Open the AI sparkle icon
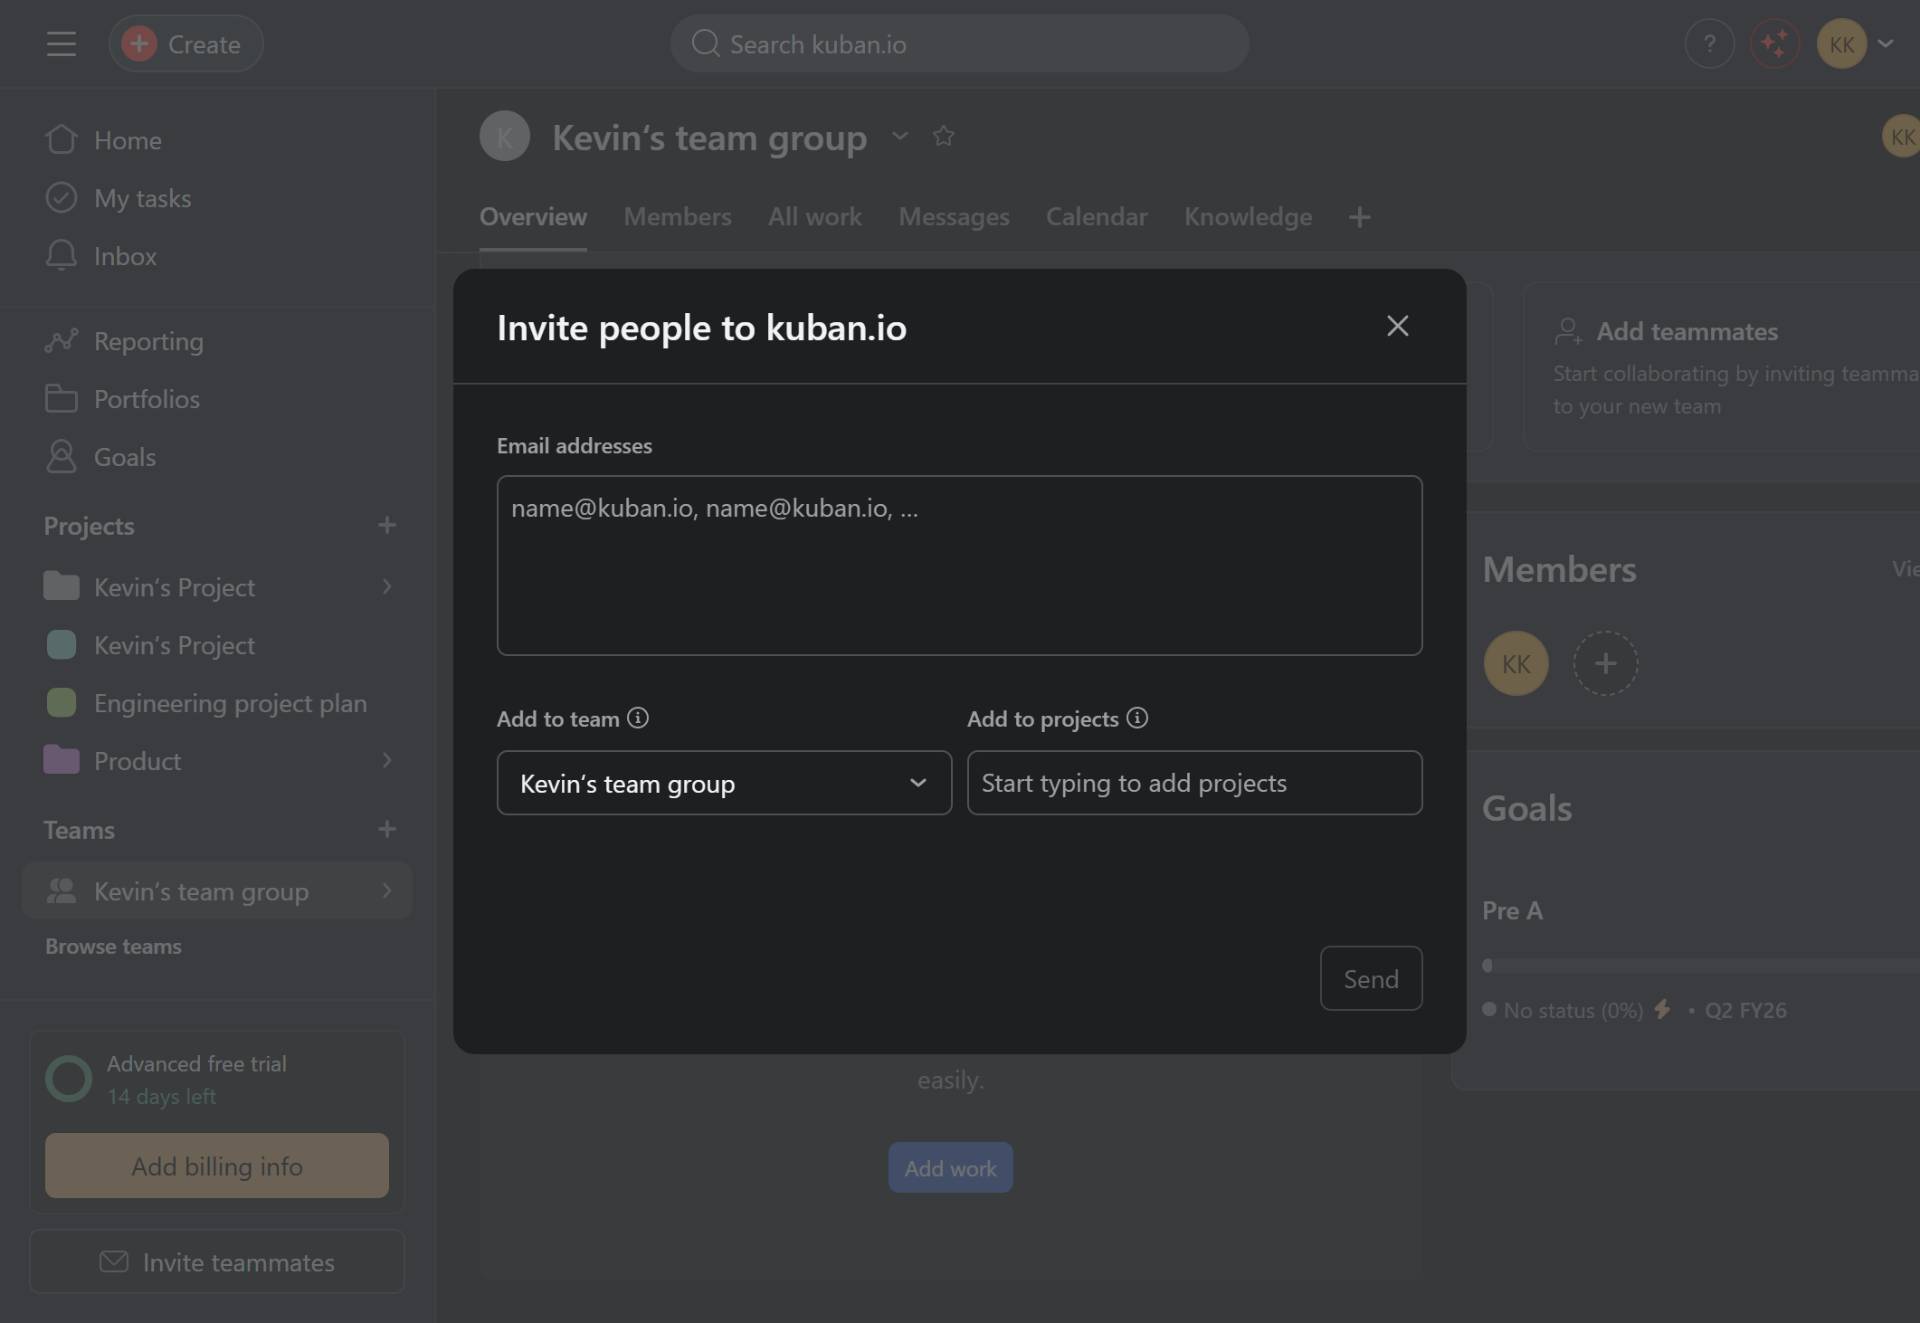 click(x=1775, y=44)
